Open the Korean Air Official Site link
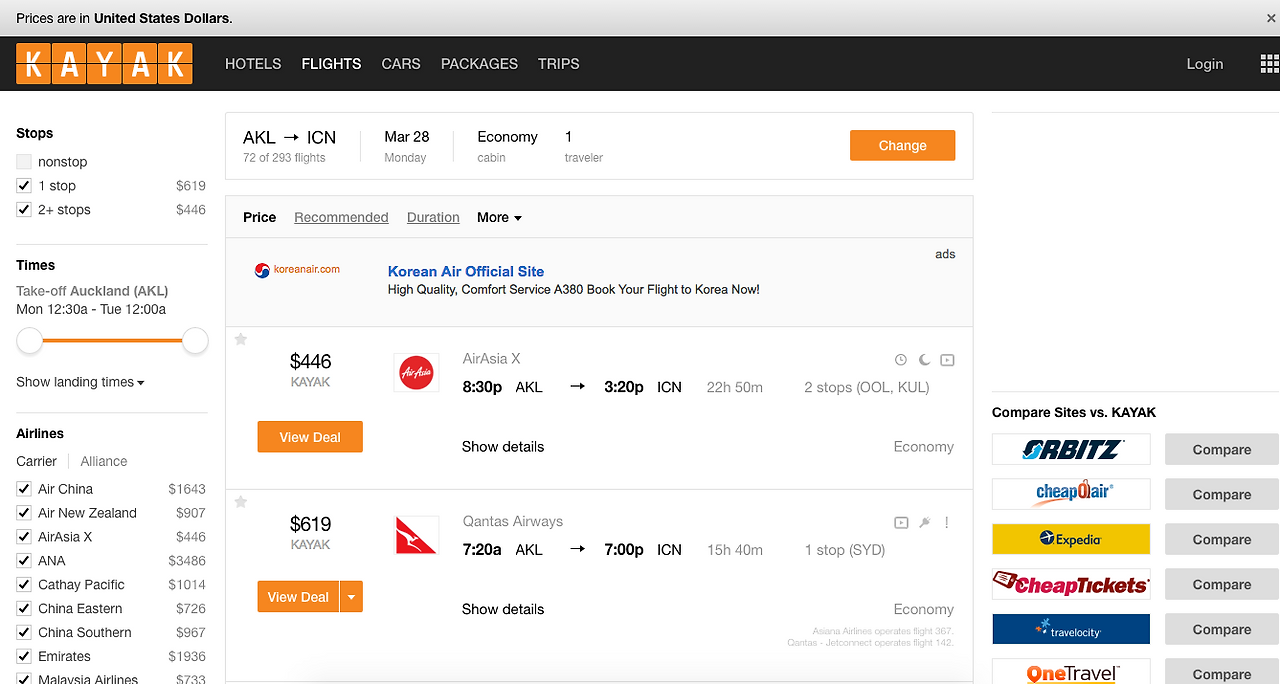This screenshot has width=1280, height=684. pos(466,271)
